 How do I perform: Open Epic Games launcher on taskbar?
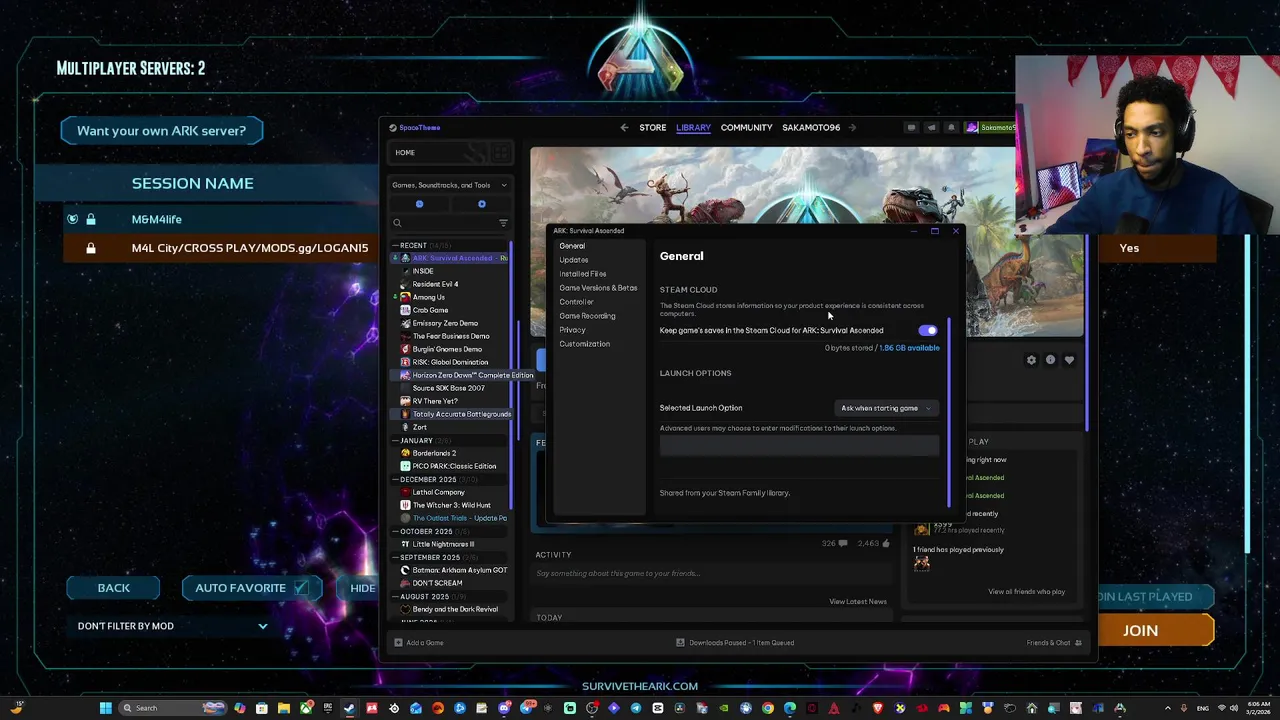[327, 708]
